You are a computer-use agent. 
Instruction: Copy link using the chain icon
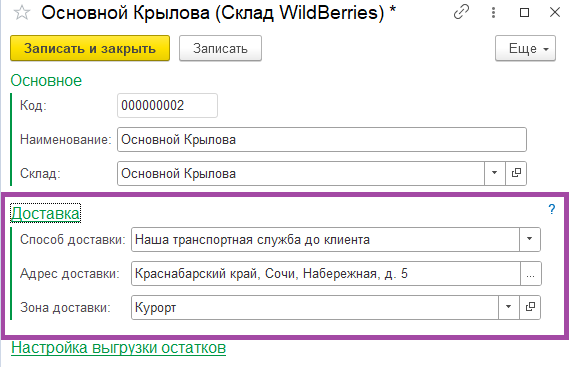[x=461, y=12]
